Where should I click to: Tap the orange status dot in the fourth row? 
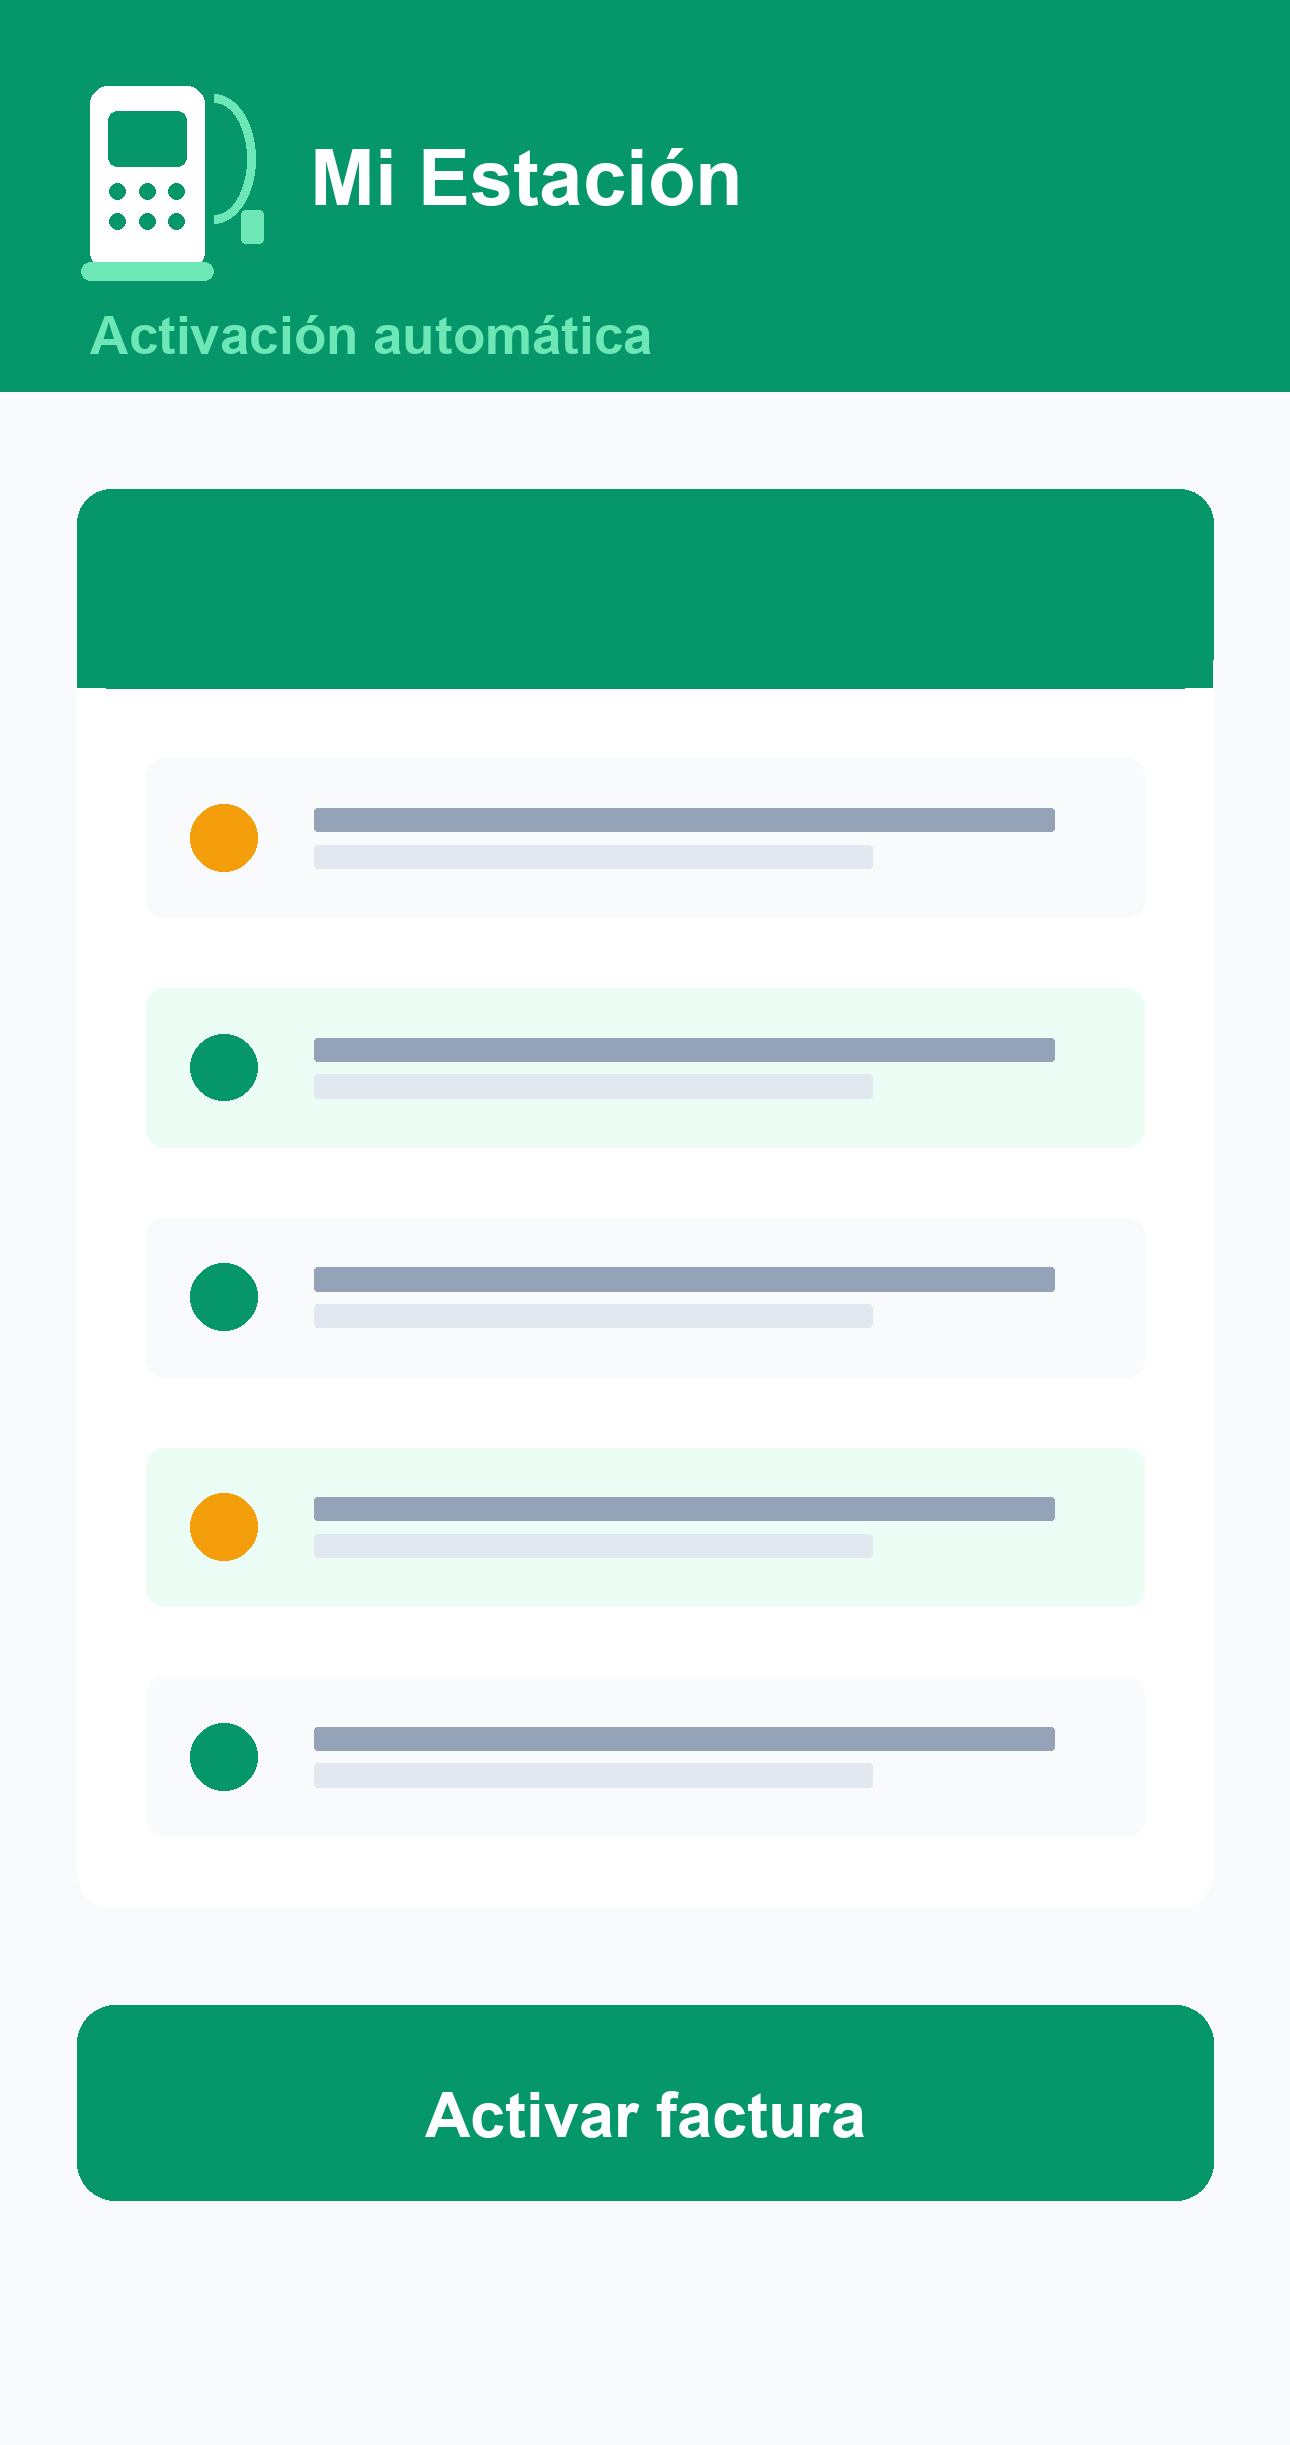(224, 1527)
